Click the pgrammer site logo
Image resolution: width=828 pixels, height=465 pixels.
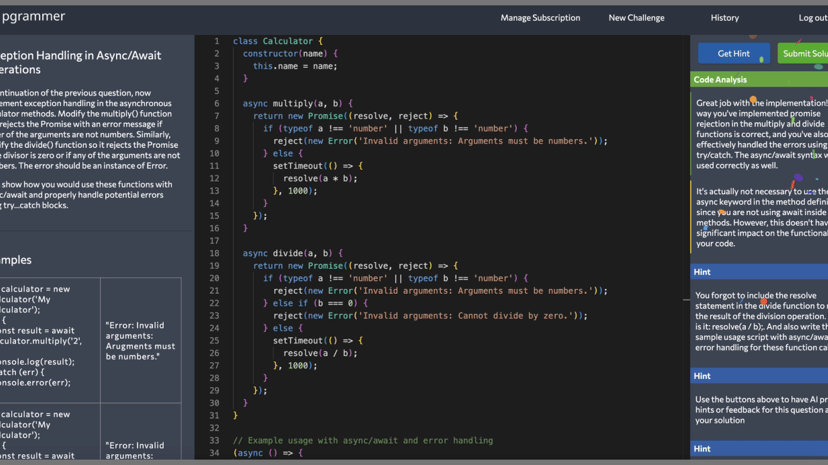click(33, 16)
